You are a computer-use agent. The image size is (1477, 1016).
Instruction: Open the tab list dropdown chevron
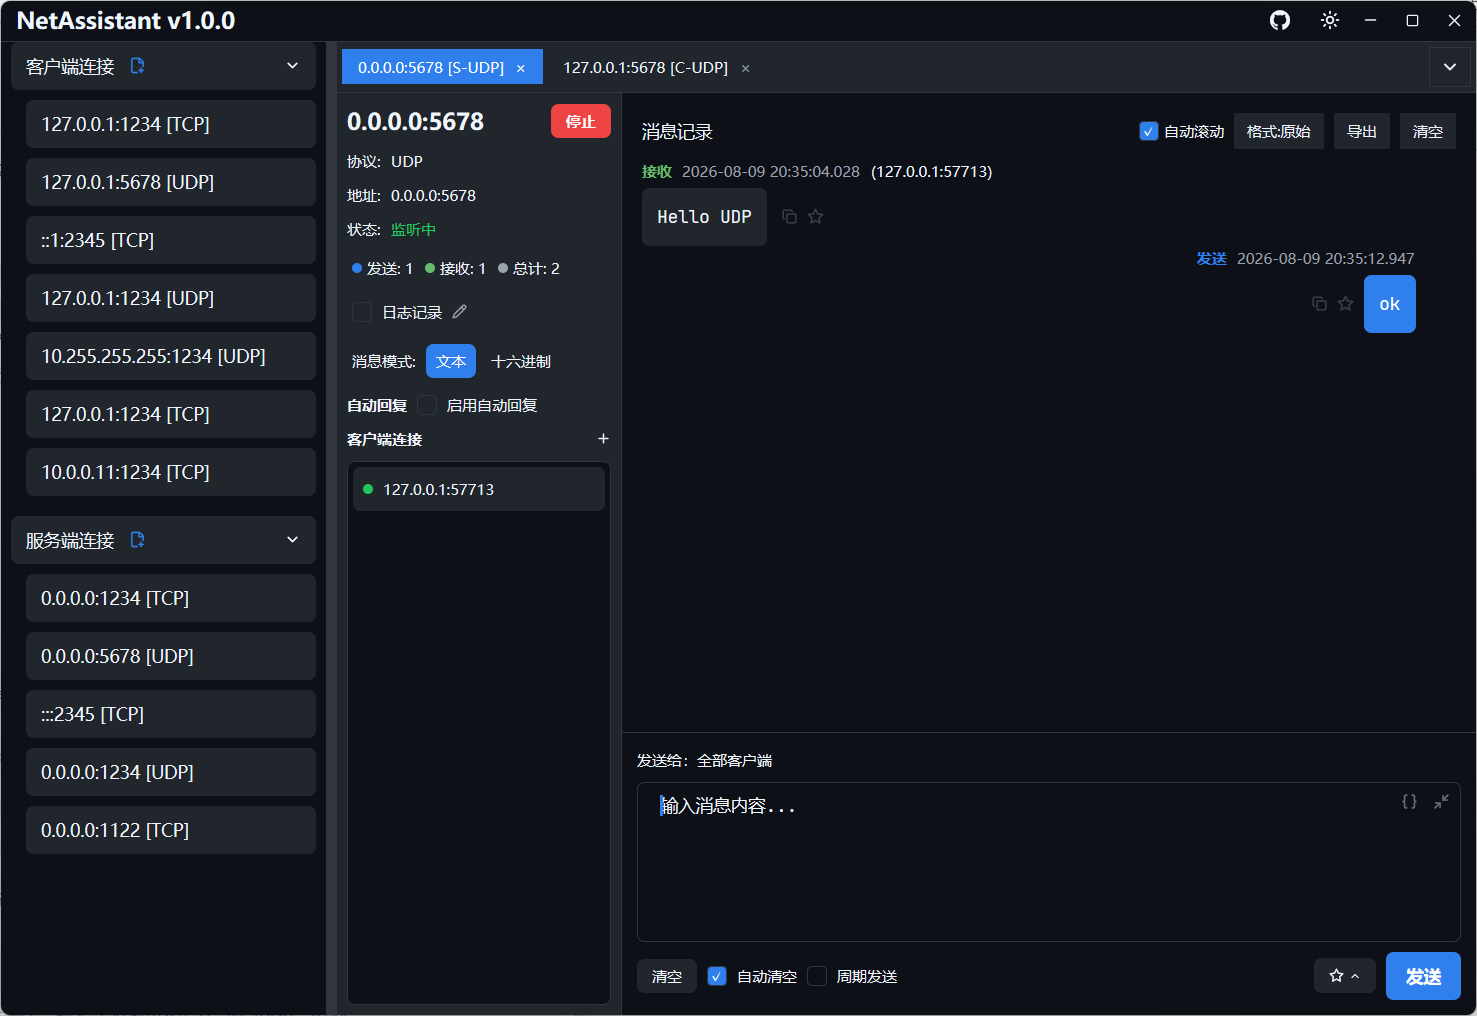pos(1450,67)
